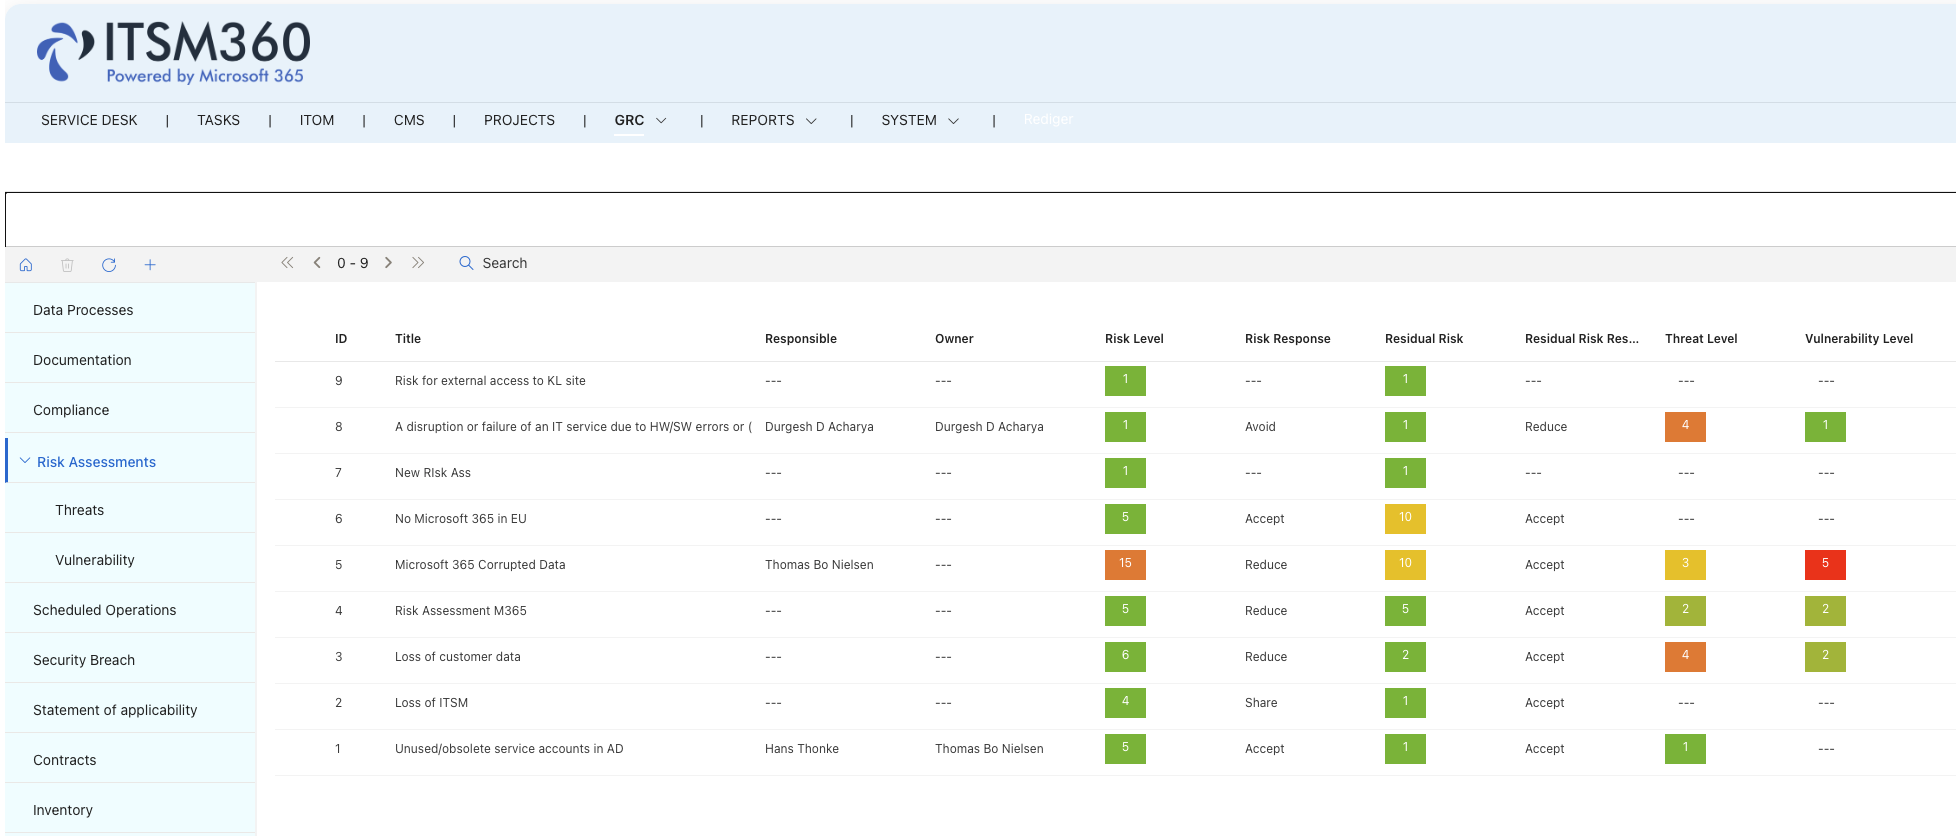Screen dimensions: 1956x836
Task: Open 'Risk Assessment M365' entry
Action: click(461, 611)
